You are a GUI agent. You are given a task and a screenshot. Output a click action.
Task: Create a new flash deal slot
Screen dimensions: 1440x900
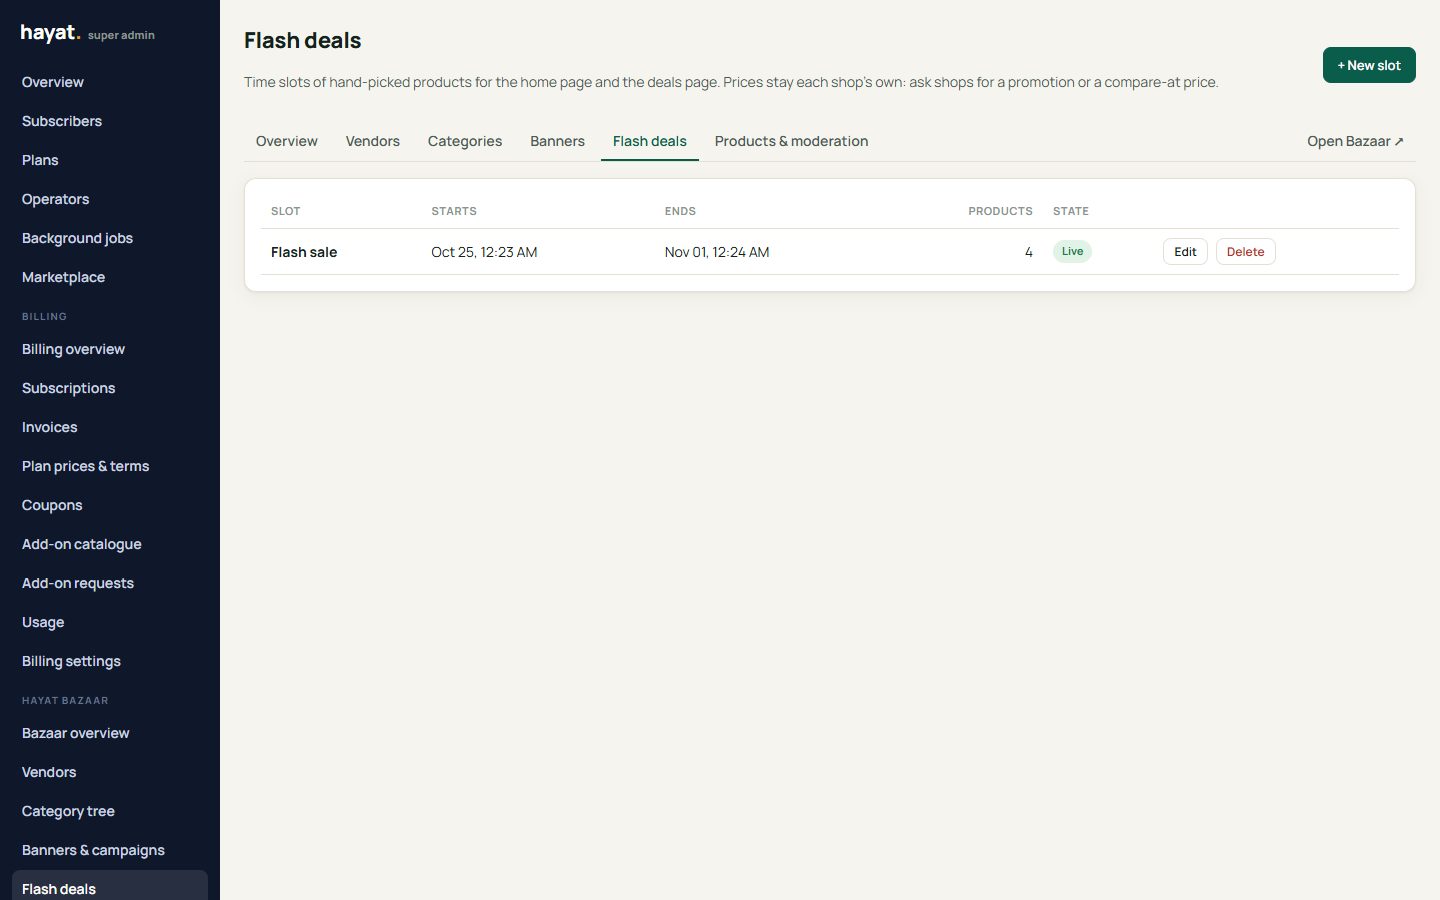click(1369, 65)
